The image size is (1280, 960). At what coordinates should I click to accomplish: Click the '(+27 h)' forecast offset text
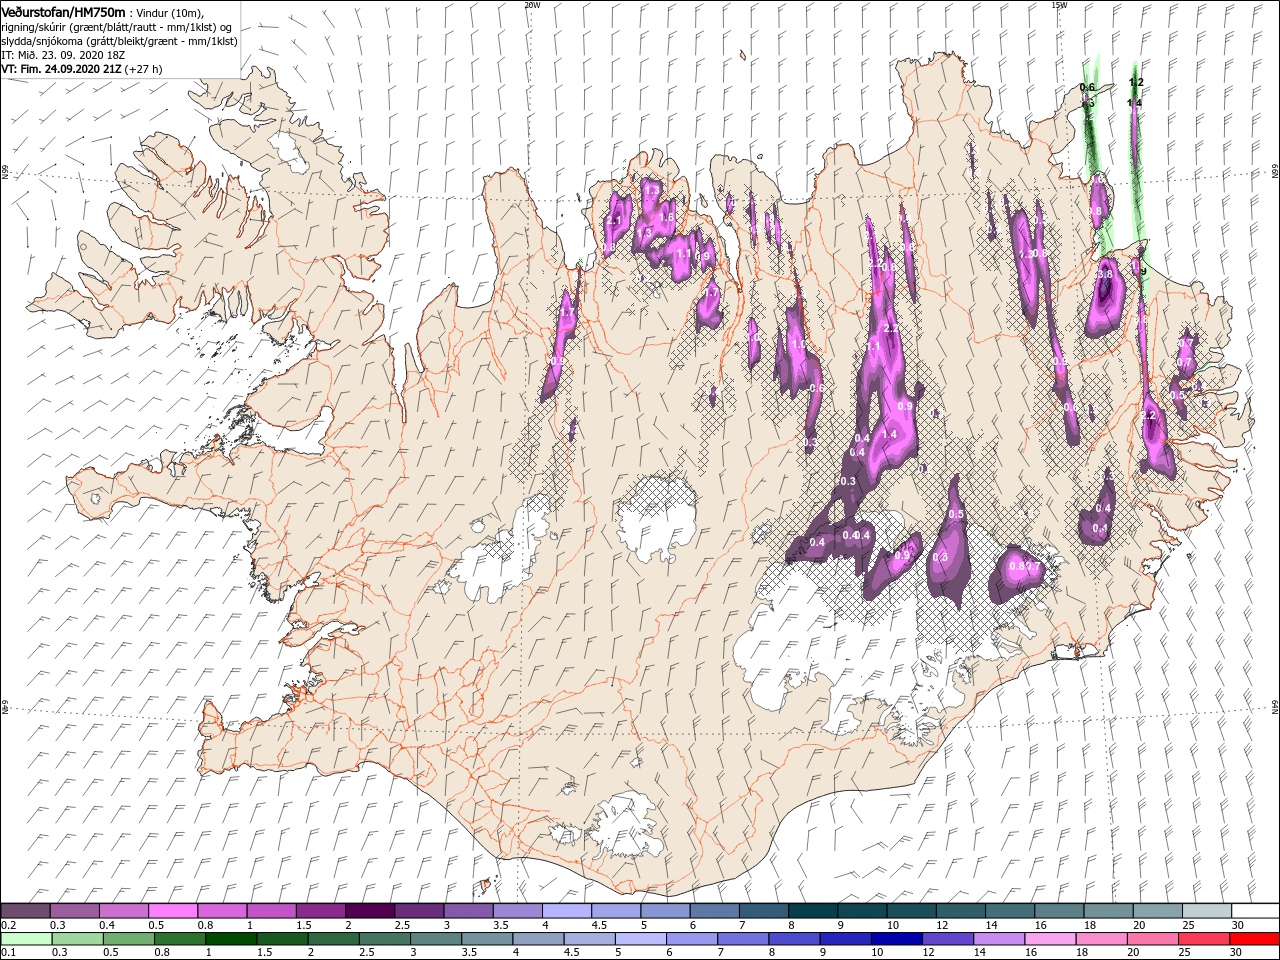click(x=144, y=69)
